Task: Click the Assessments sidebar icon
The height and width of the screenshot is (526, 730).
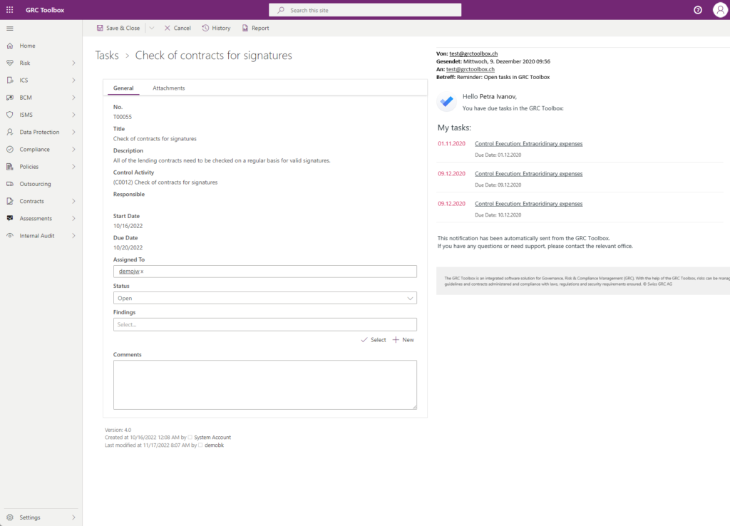Action: pos(10,218)
